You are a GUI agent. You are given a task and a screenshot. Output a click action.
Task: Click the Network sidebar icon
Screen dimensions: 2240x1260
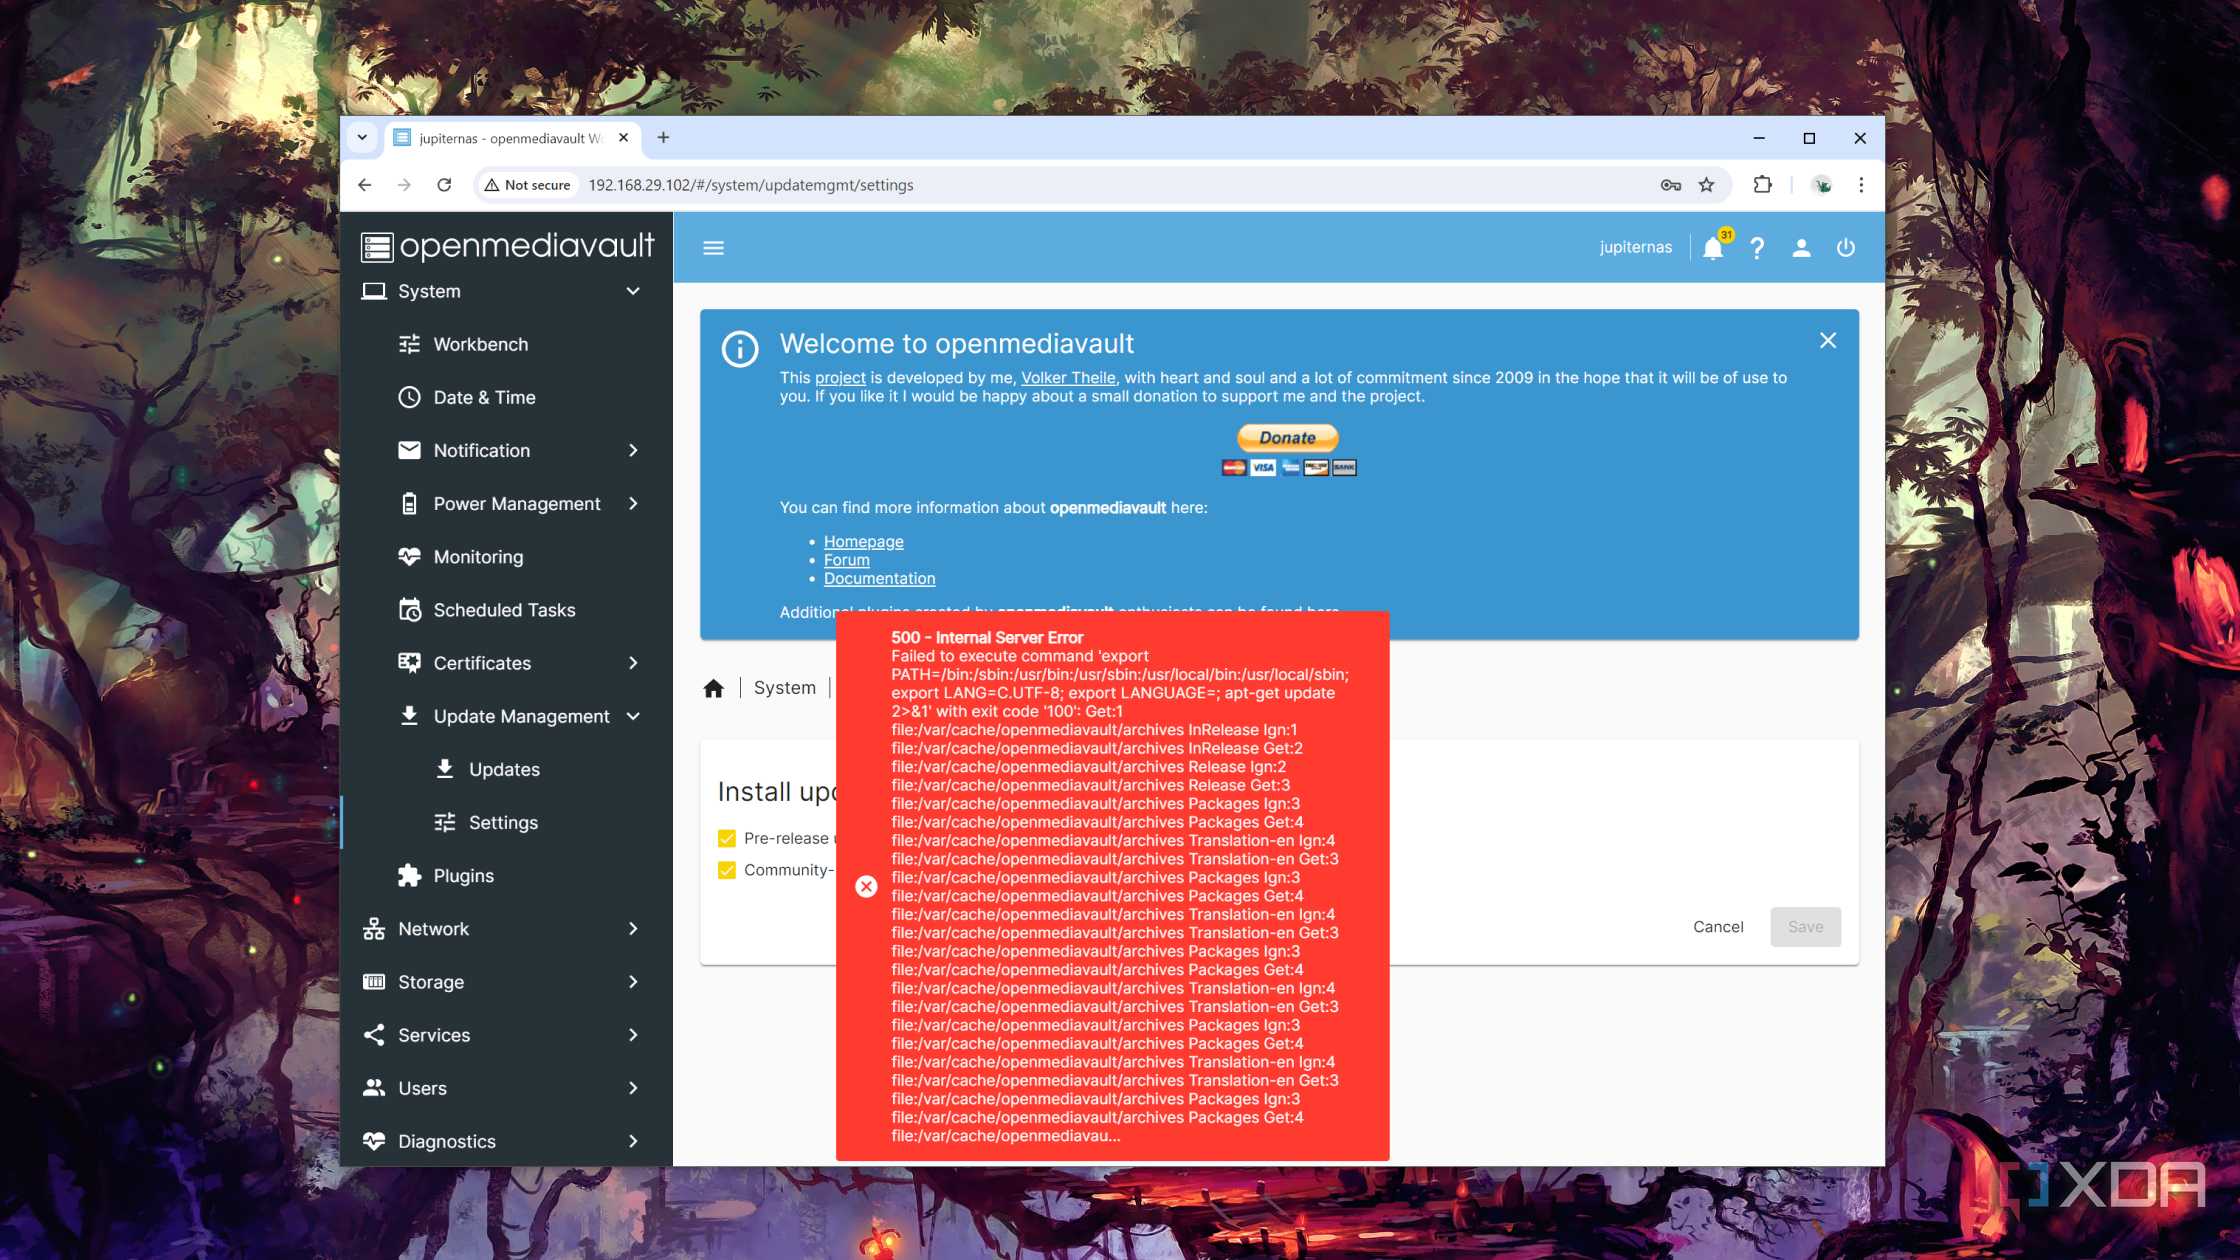point(374,928)
